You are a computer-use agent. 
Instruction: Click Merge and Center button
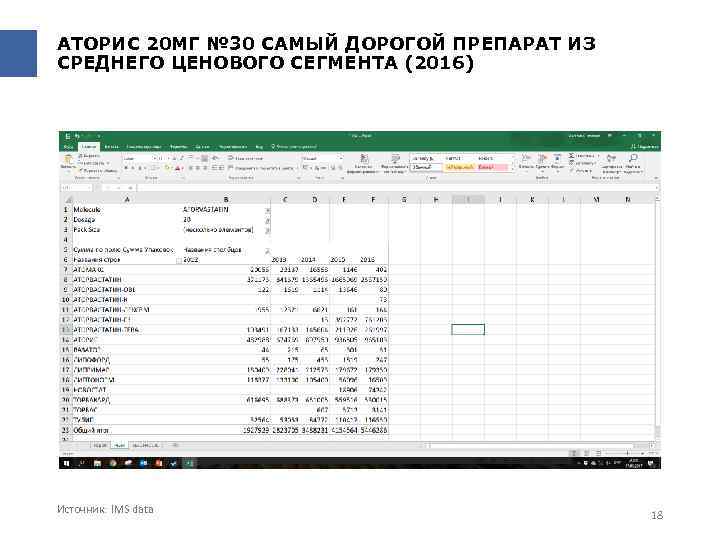click(x=260, y=168)
